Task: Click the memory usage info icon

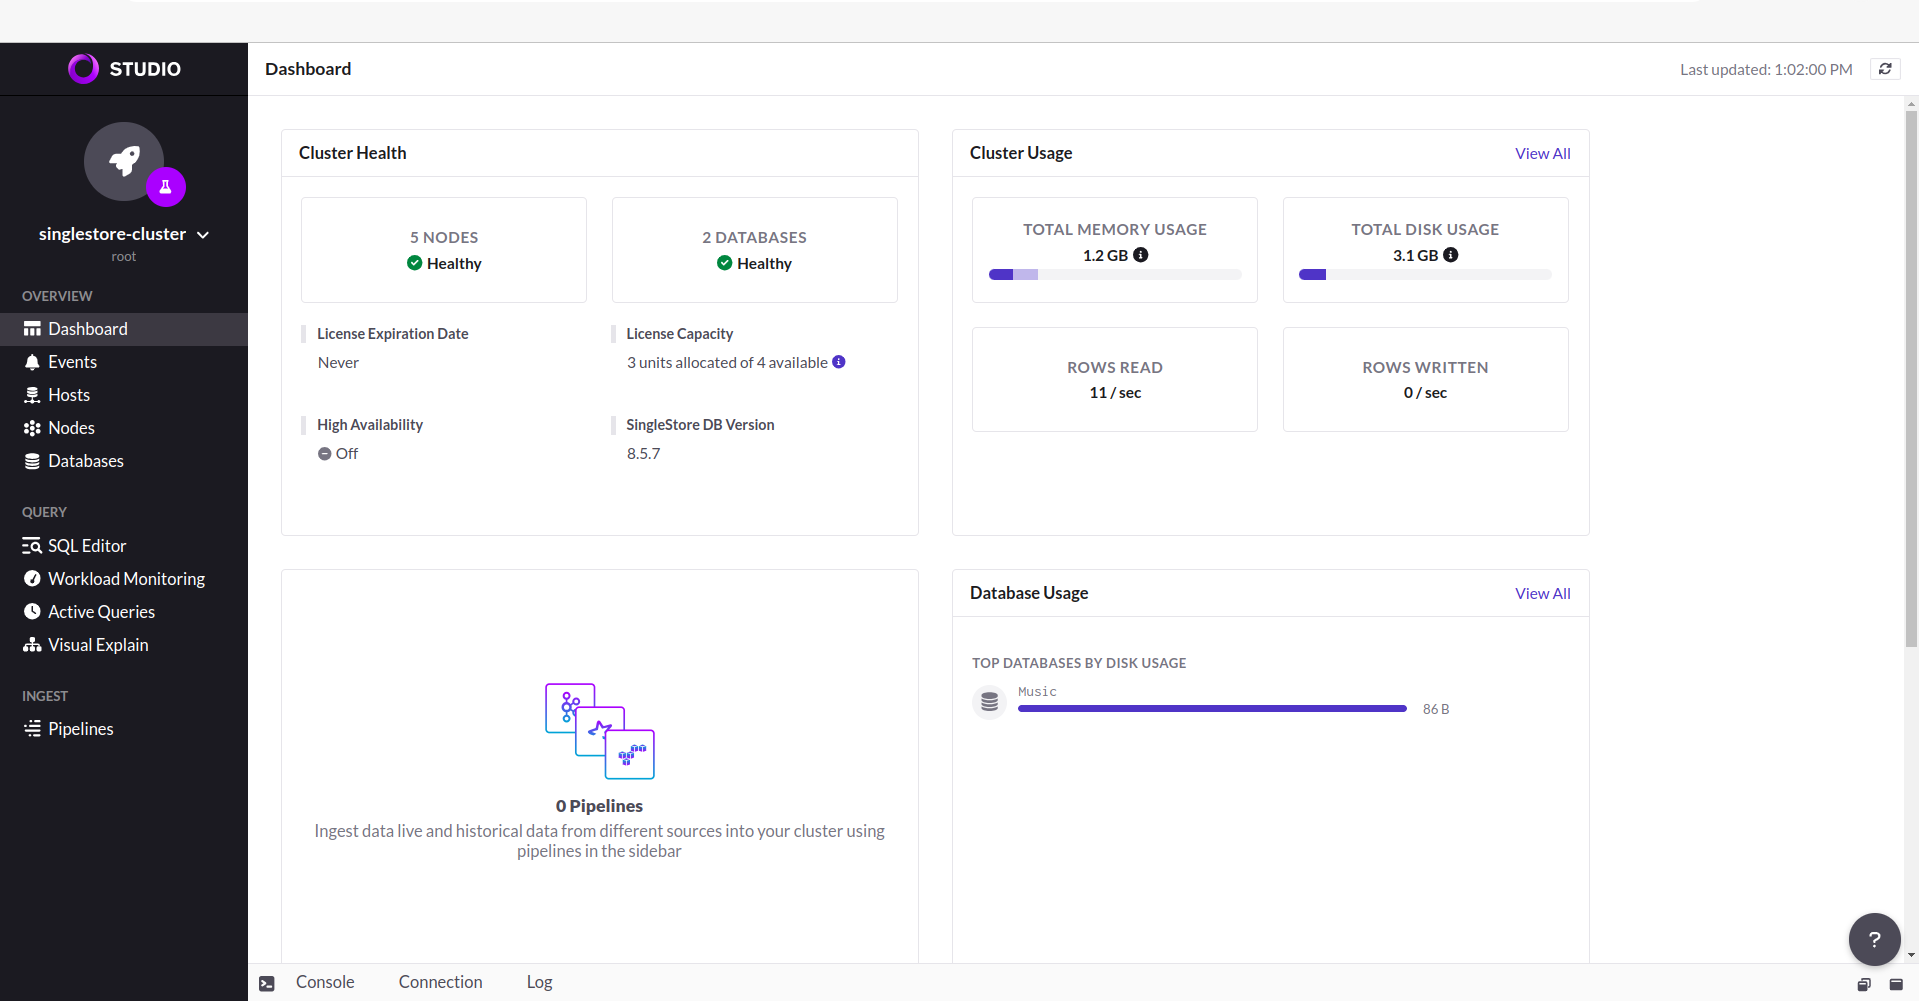Action: pos(1141,255)
